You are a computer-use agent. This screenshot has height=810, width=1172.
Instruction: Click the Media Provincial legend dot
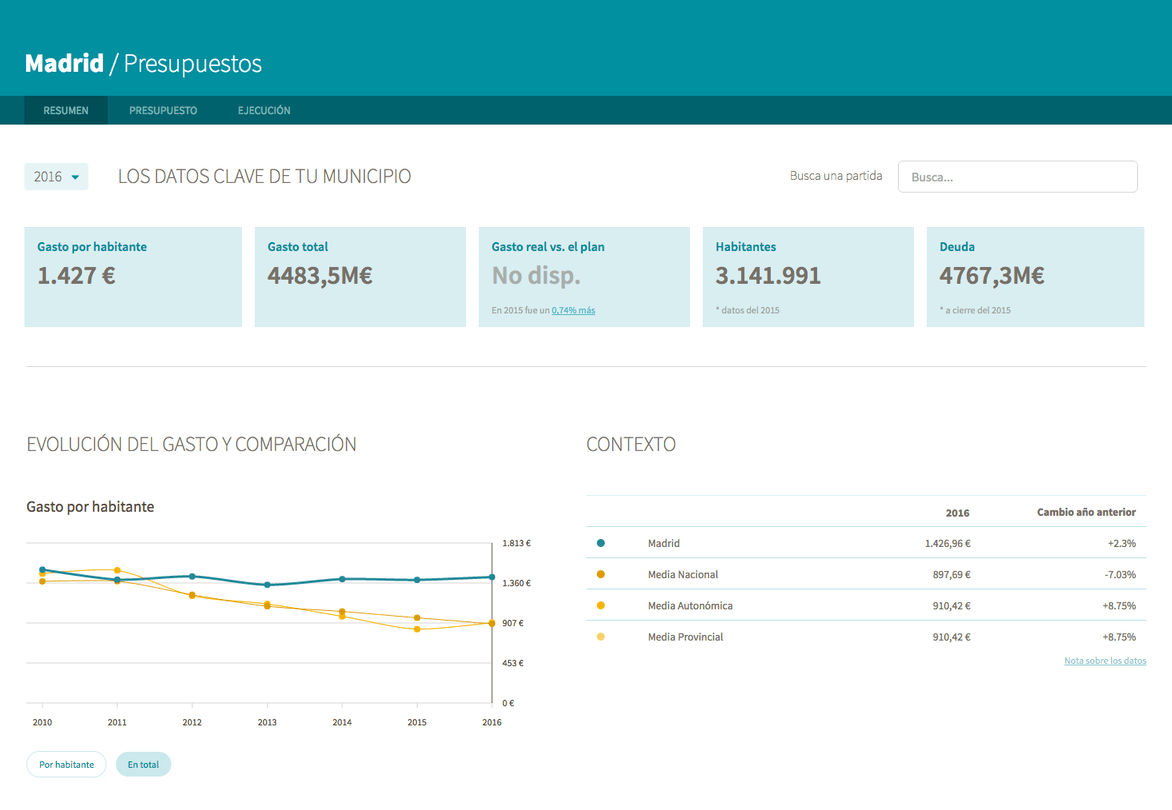[601, 637]
